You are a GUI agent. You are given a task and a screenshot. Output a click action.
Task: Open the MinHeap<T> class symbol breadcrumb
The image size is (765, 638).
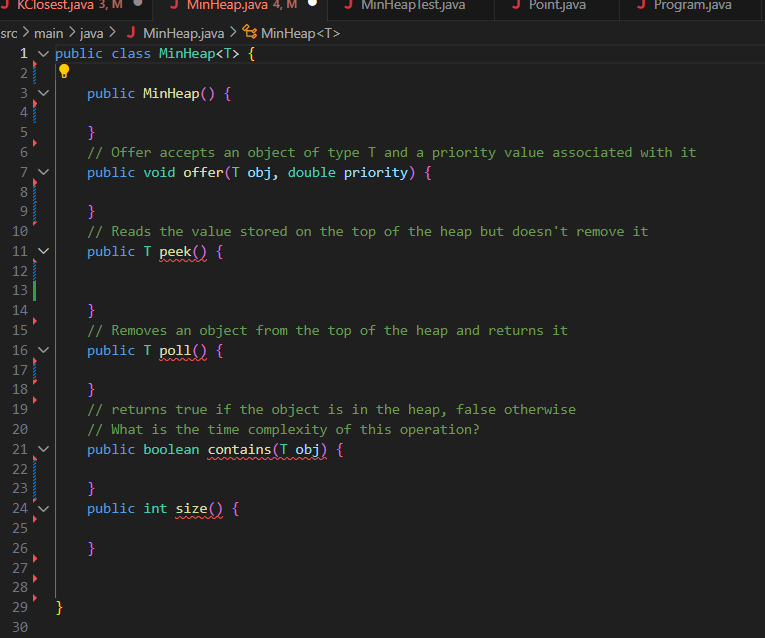point(300,33)
